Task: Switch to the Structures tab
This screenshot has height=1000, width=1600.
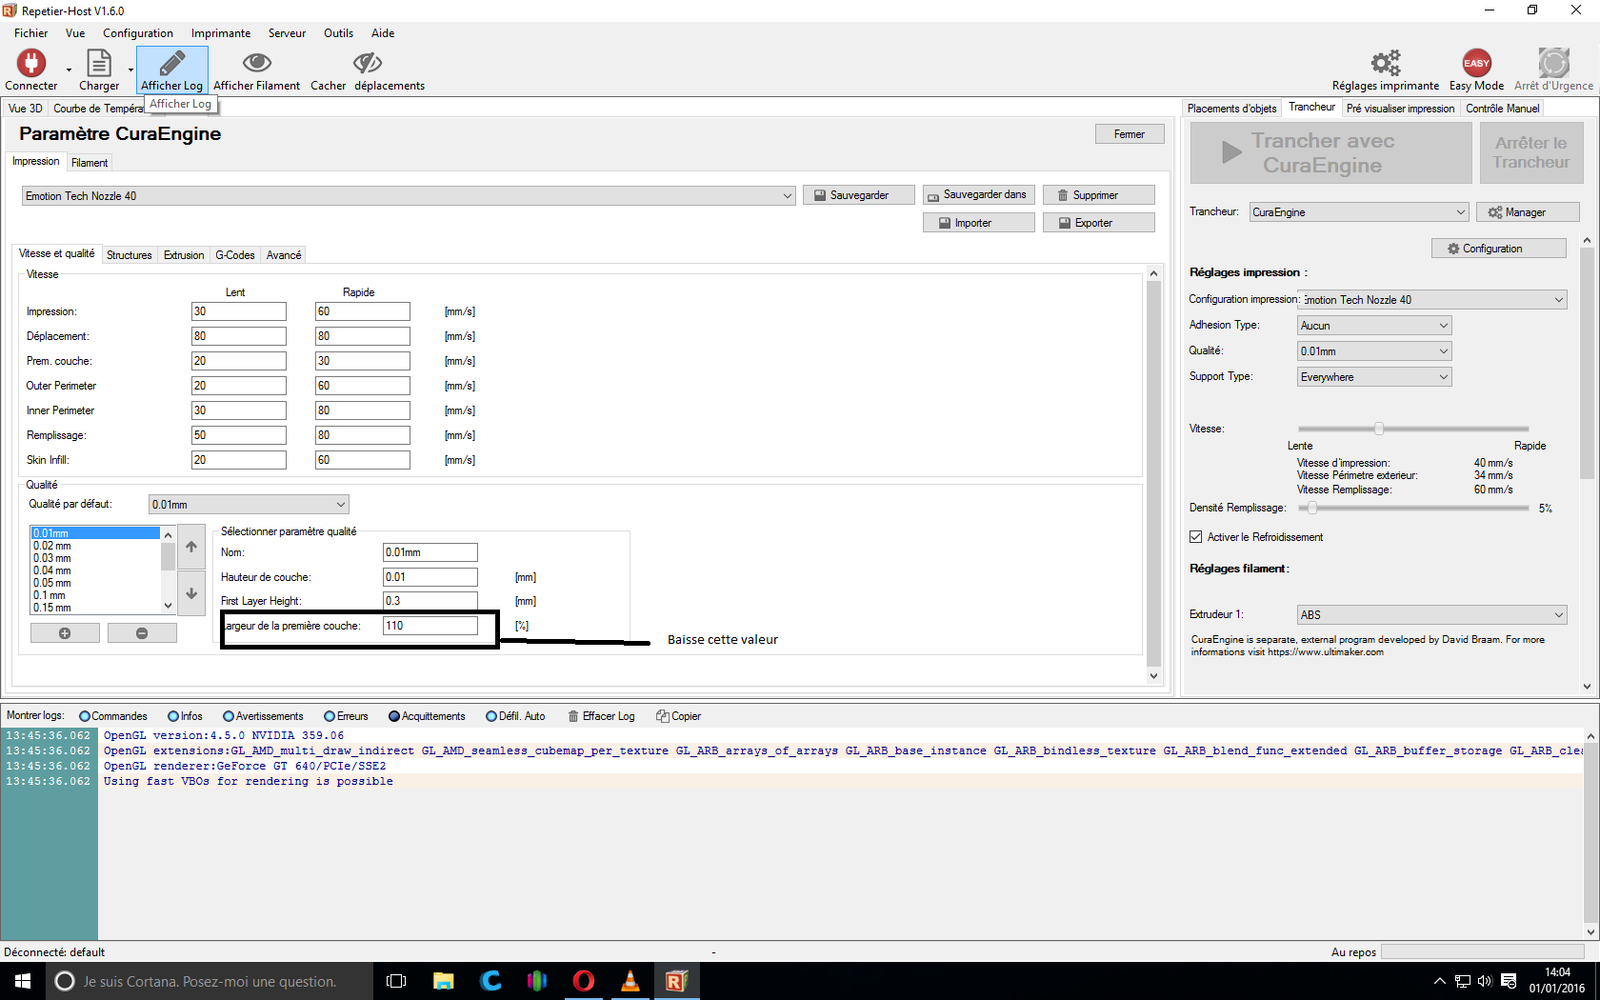Action: coord(129,255)
